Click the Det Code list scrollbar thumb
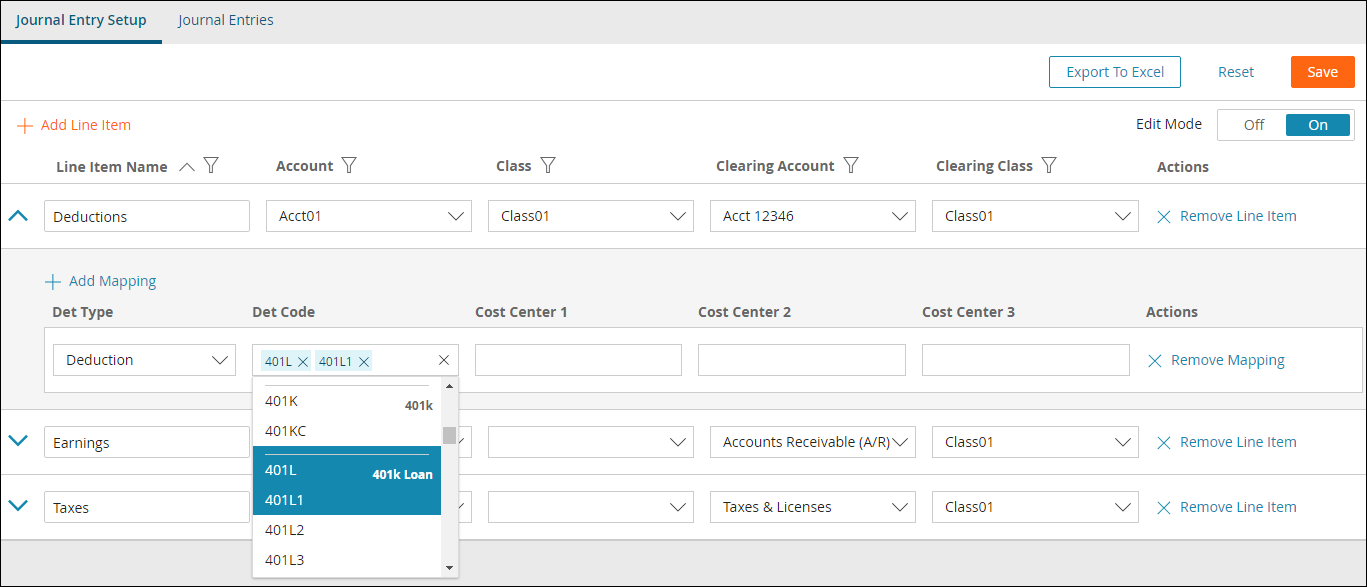This screenshot has height=587, width=1367. click(x=449, y=435)
